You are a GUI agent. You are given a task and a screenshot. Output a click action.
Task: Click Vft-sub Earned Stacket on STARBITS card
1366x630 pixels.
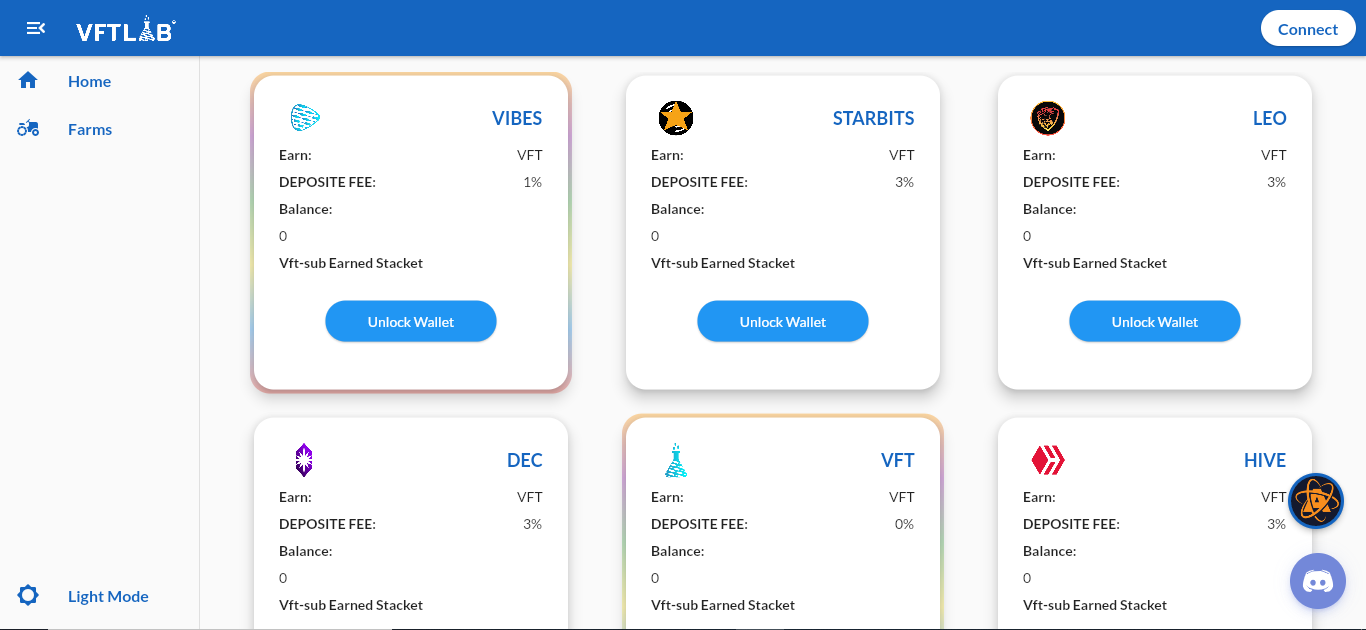point(723,263)
